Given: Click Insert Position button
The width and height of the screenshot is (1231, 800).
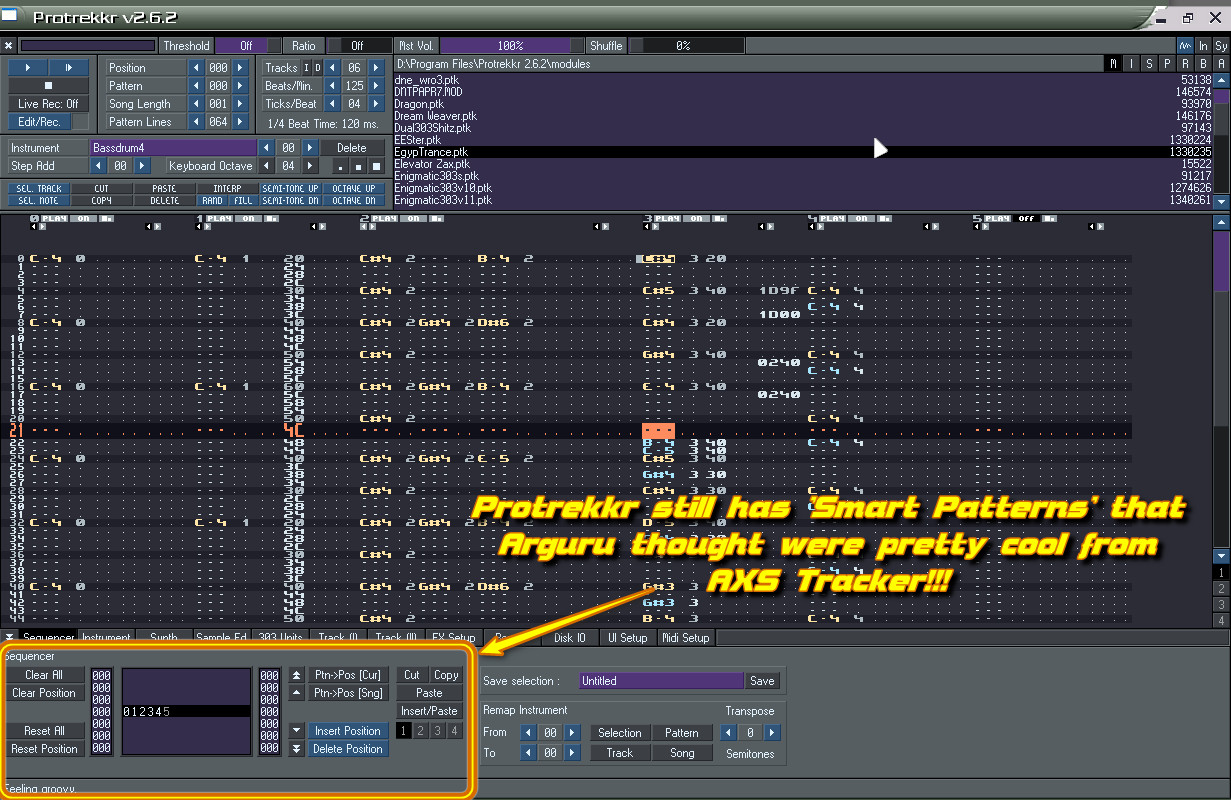Looking at the screenshot, I should click(347, 731).
